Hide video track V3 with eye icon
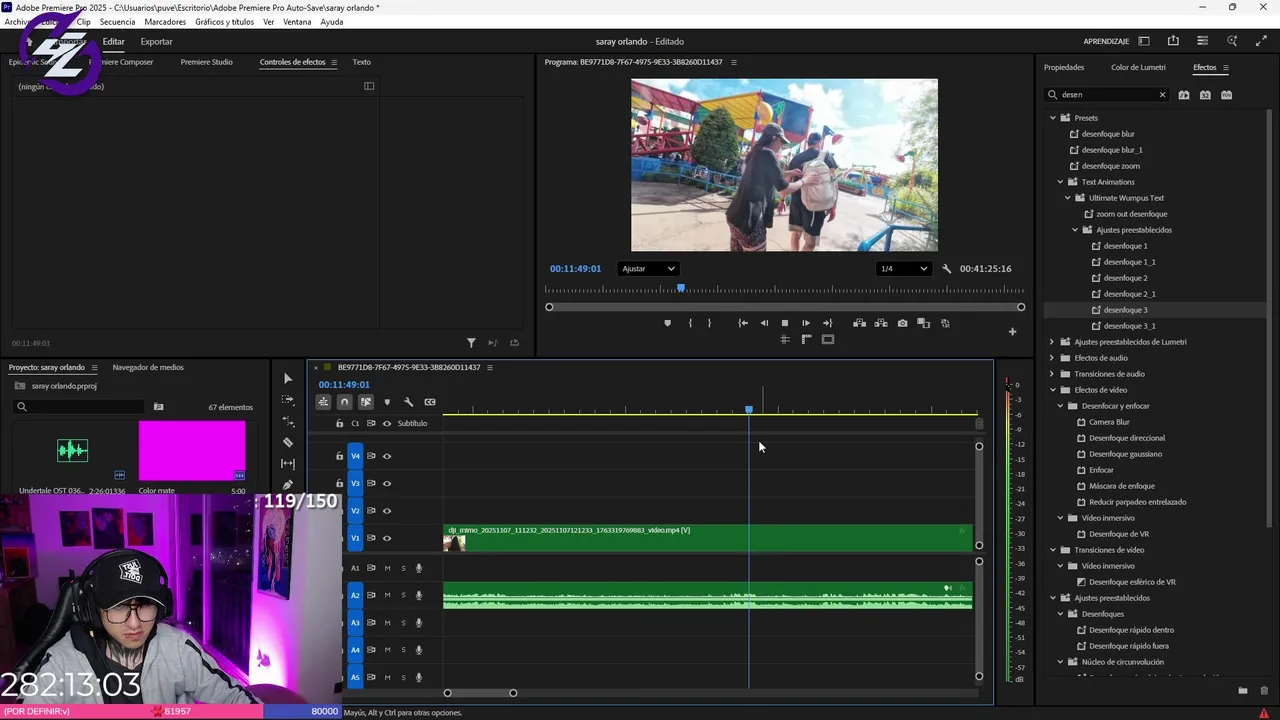This screenshot has width=1280, height=720. [387, 484]
